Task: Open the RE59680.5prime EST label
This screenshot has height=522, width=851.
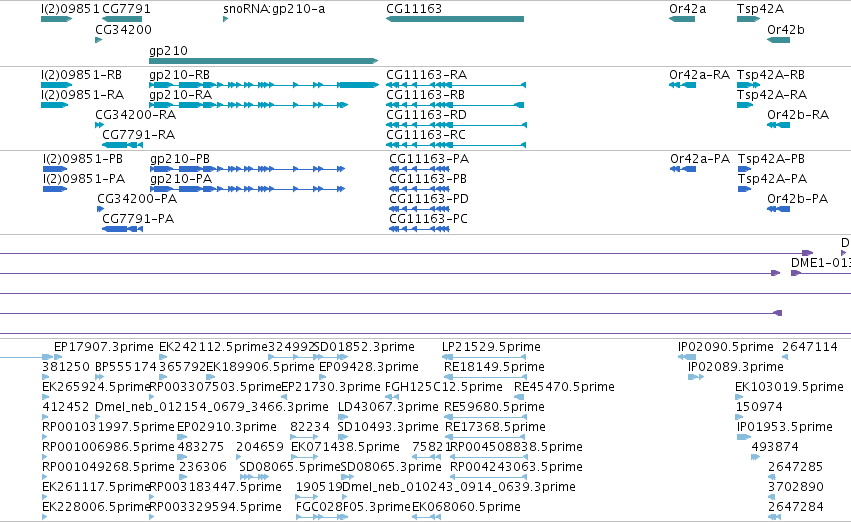Action: point(494,407)
